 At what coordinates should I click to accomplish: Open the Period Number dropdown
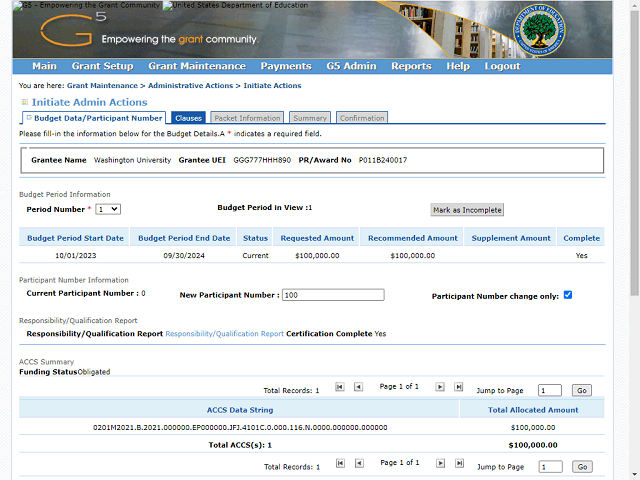pos(108,209)
